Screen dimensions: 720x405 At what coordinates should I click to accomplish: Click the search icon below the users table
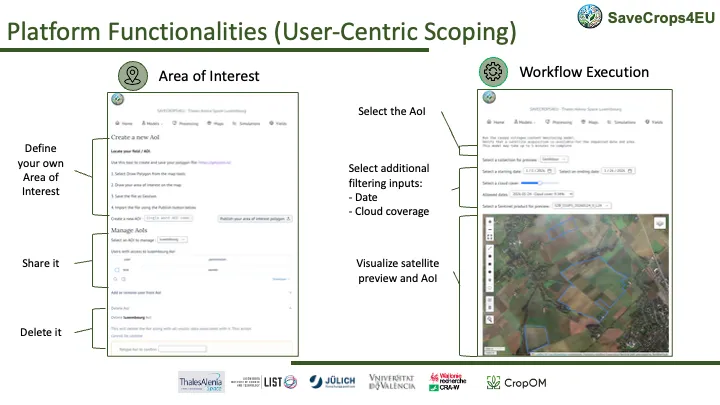[x=115, y=279]
